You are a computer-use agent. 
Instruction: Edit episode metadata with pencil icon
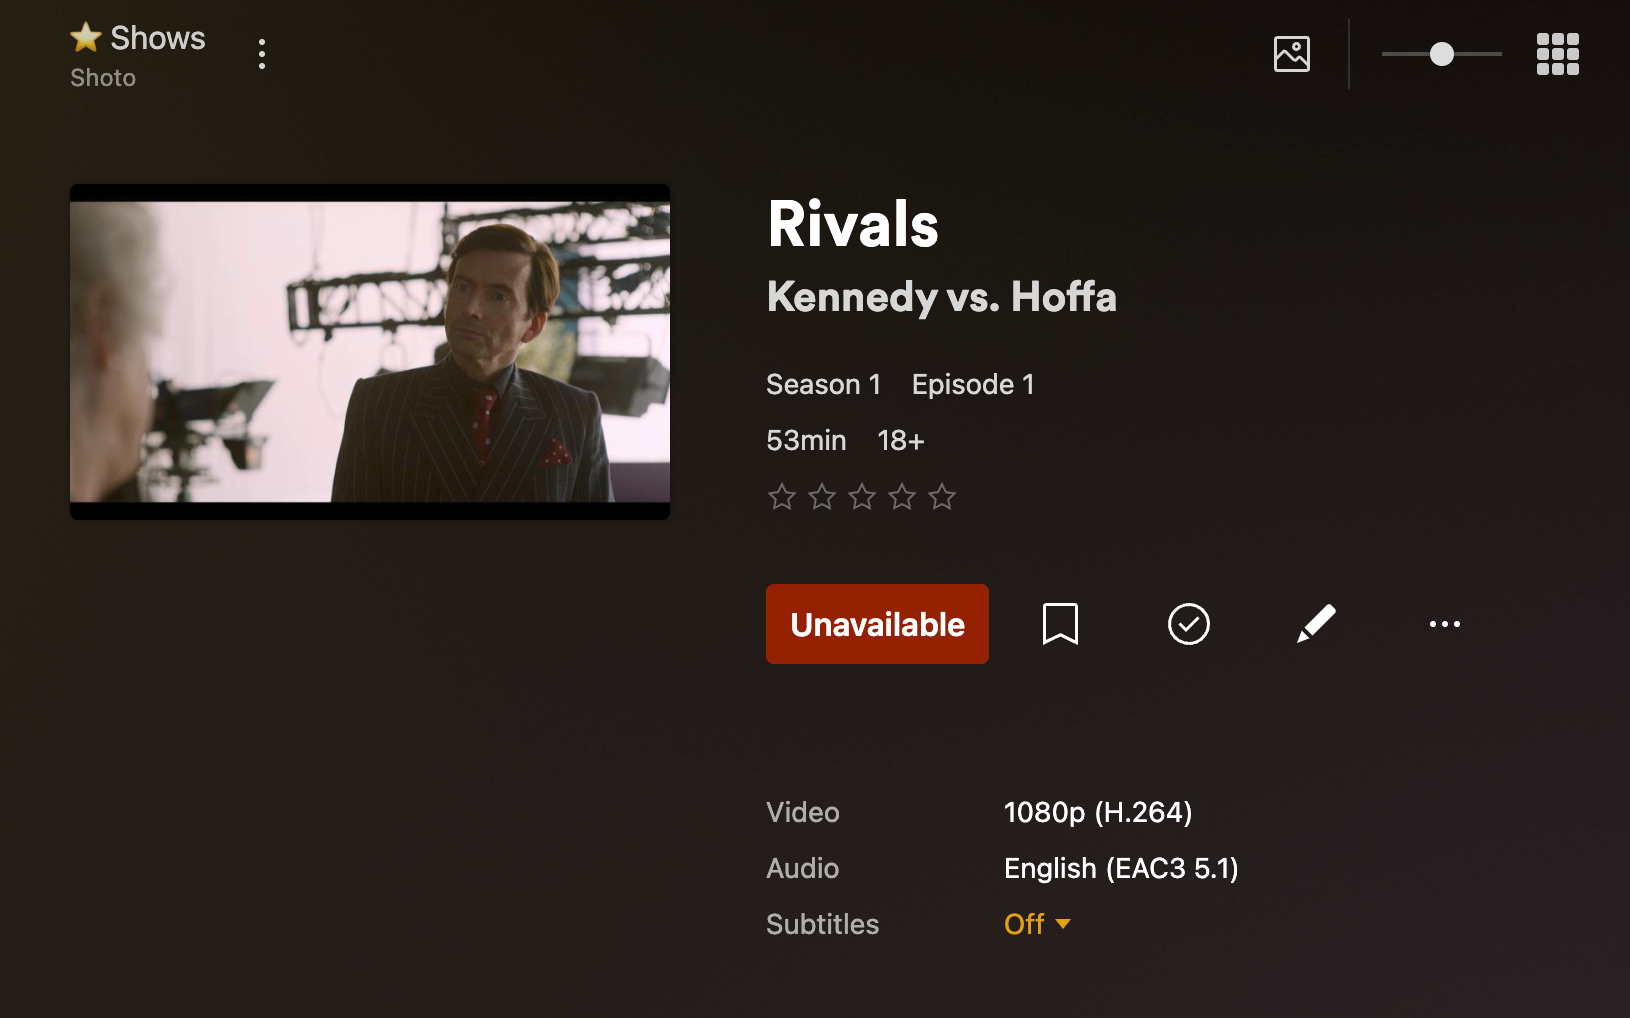point(1316,624)
